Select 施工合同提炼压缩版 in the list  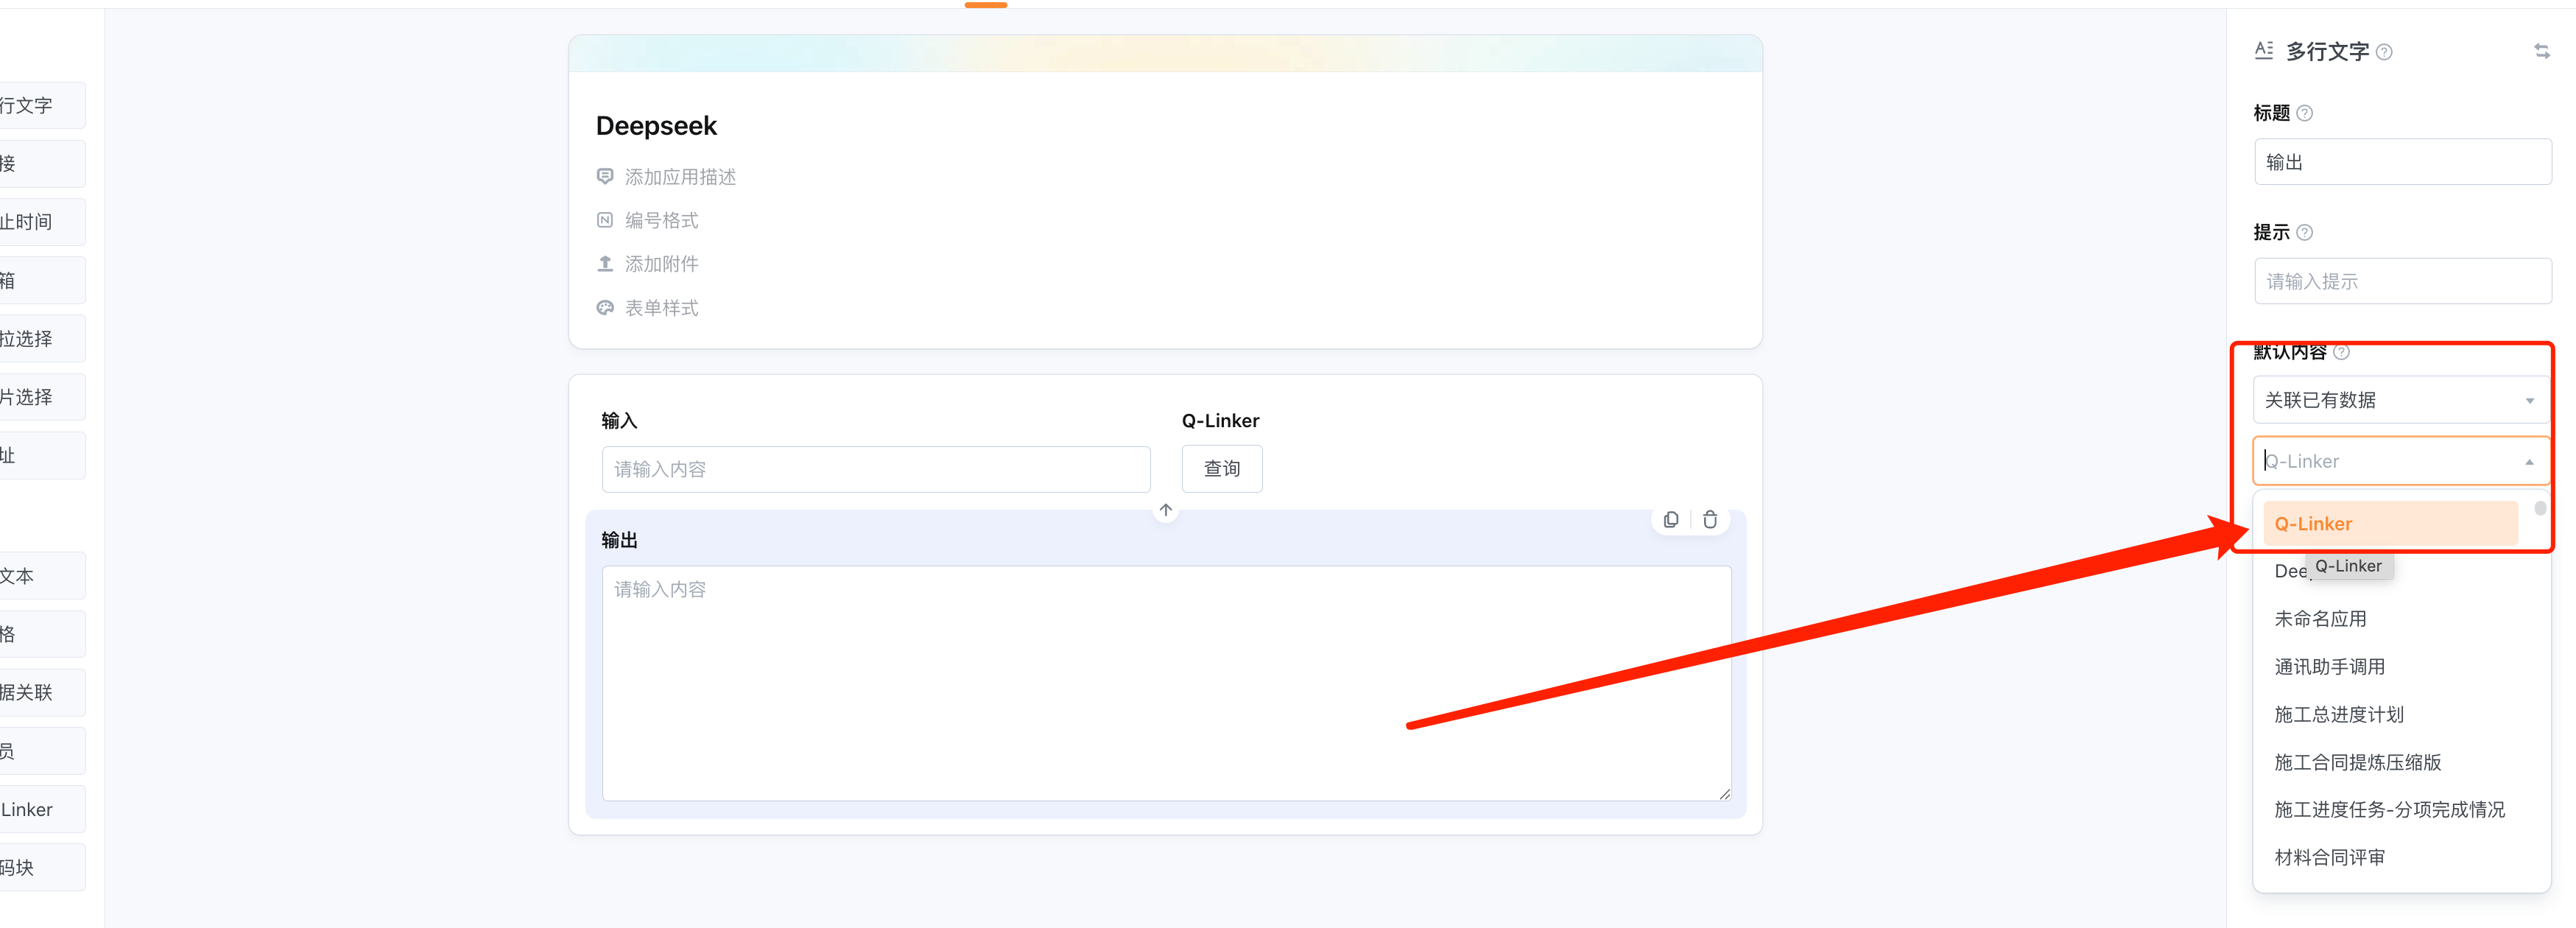(2357, 763)
